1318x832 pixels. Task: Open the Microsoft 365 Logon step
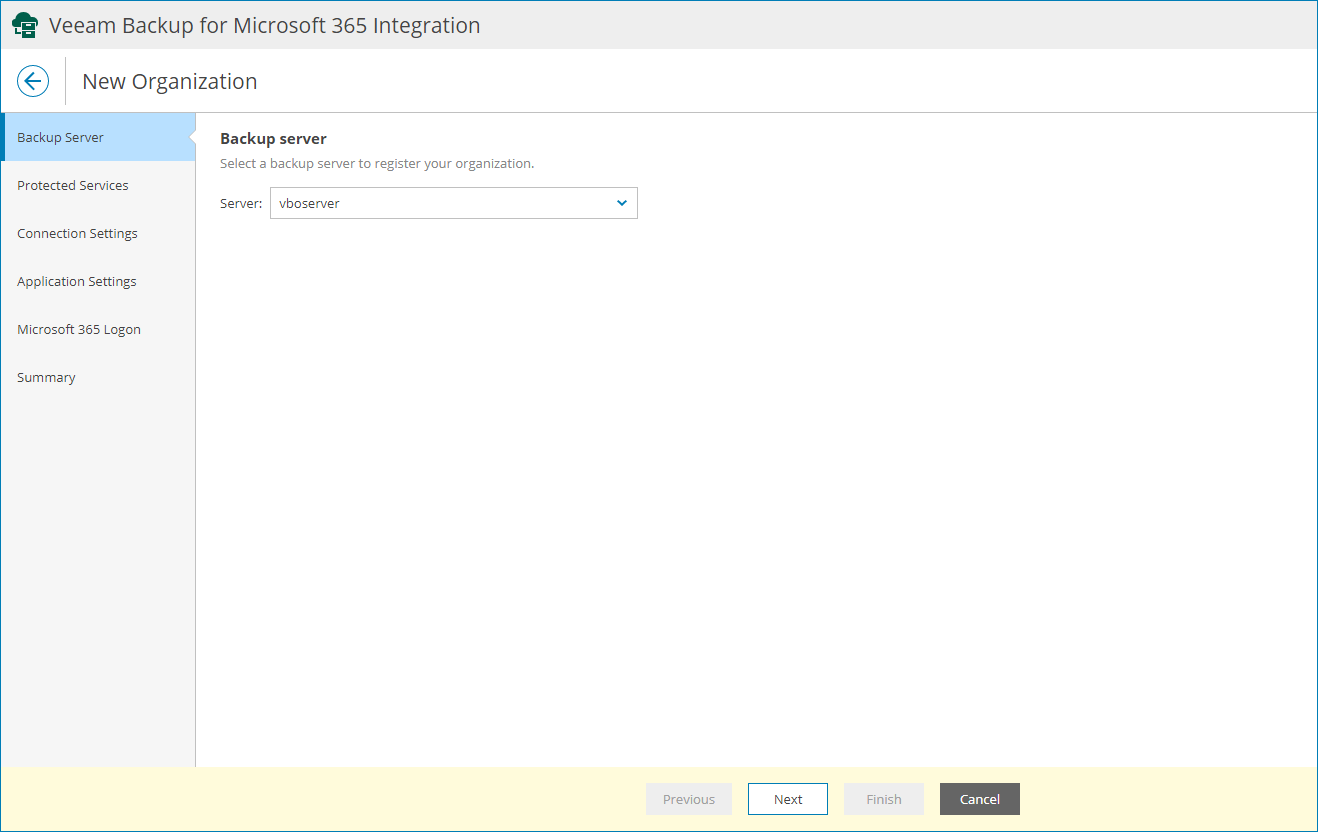click(98, 329)
